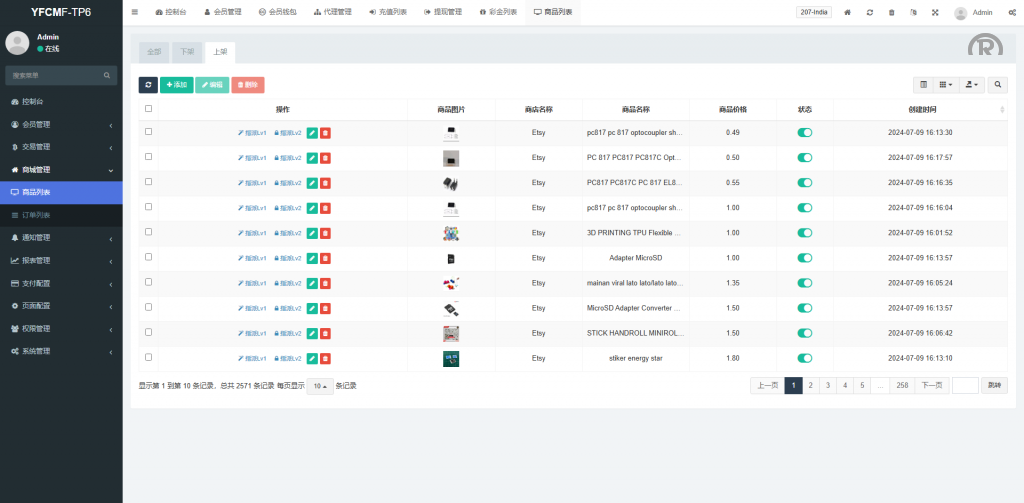
Task: Click the dark refresh button above table
Action: [148, 85]
